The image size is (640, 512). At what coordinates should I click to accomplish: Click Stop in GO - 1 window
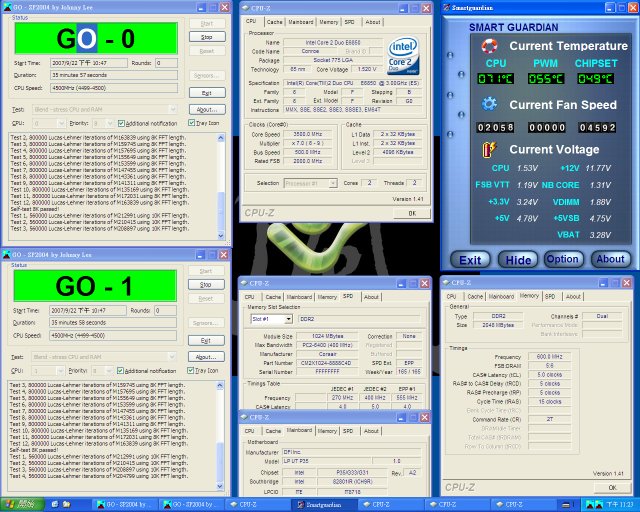[206, 285]
